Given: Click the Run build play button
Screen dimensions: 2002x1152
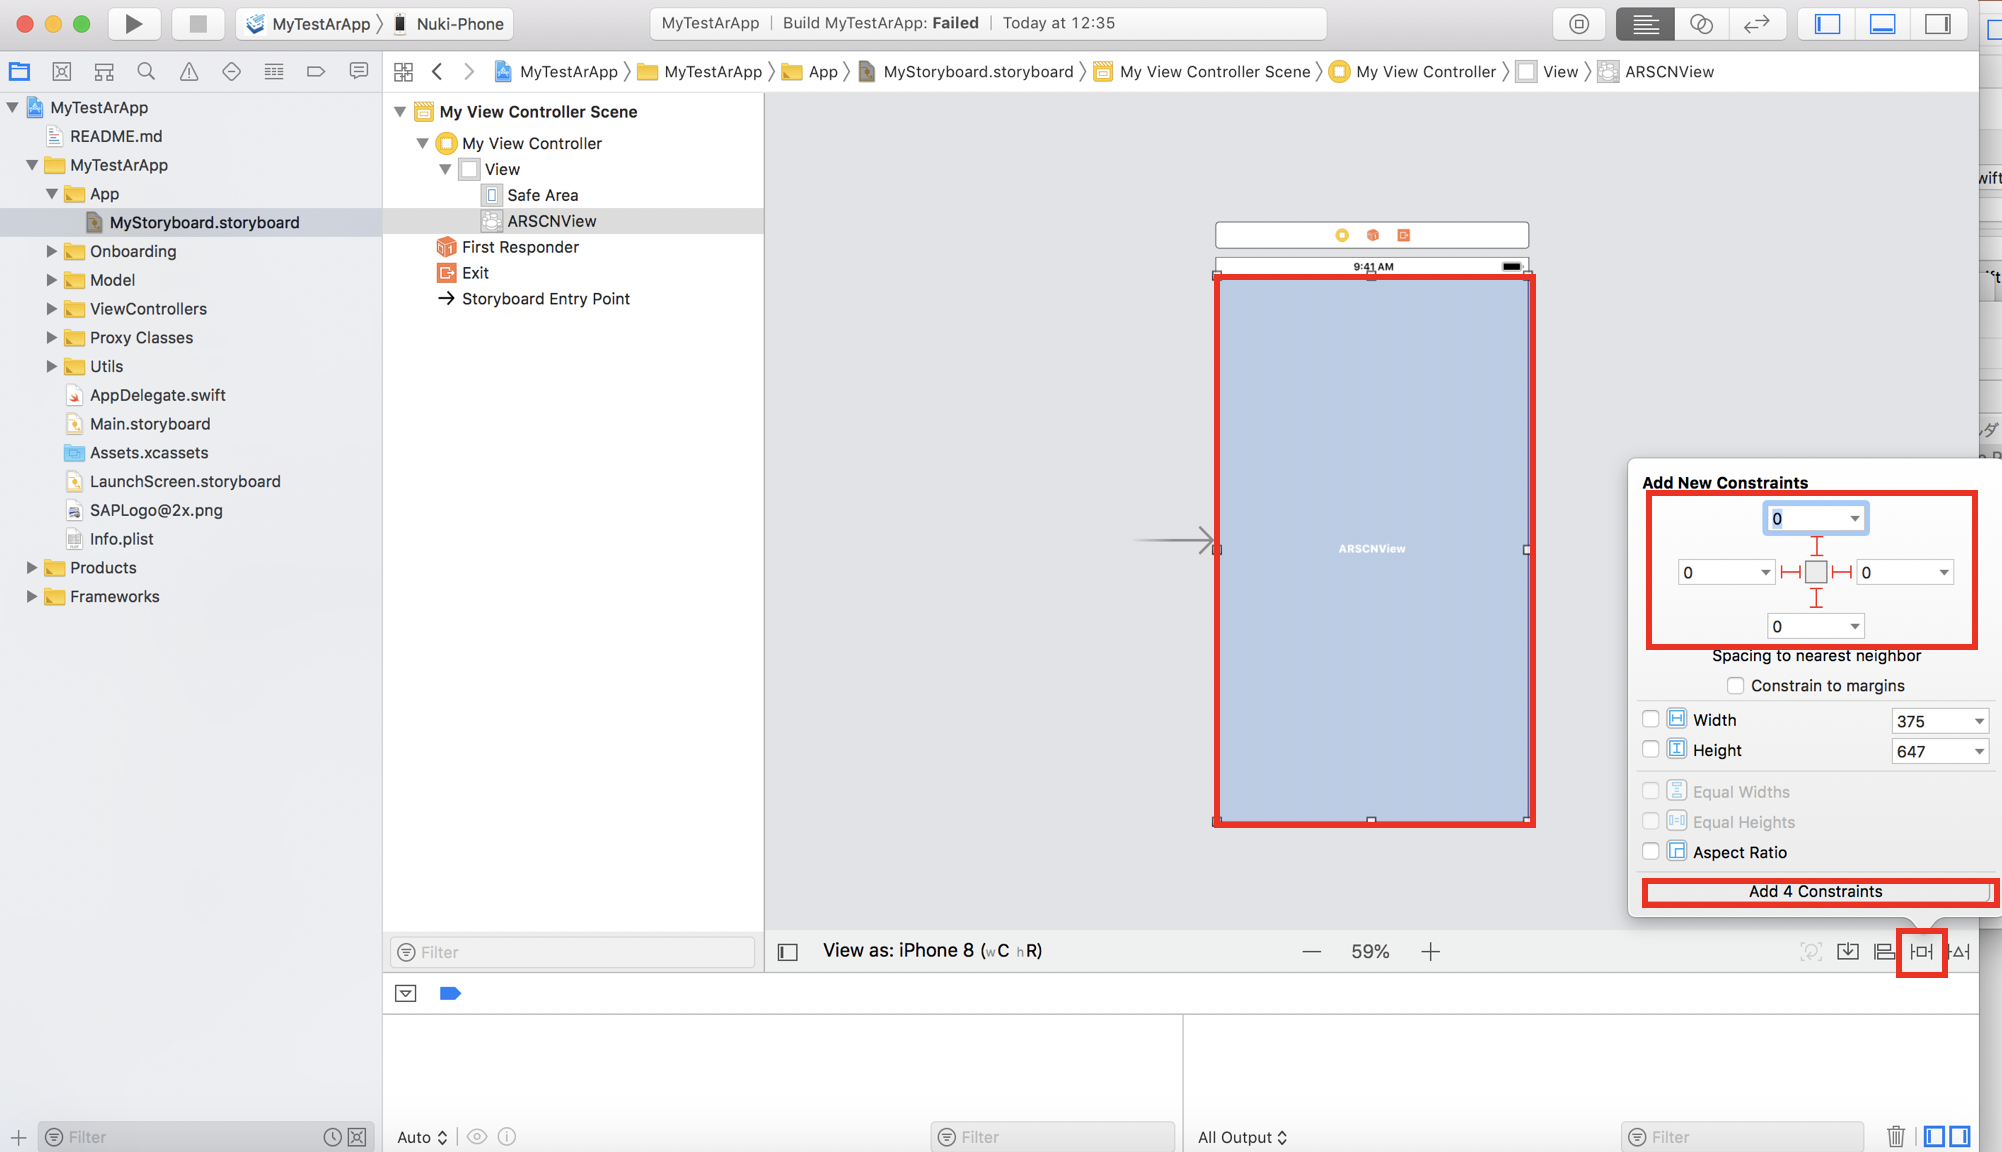Looking at the screenshot, I should click(133, 23).
